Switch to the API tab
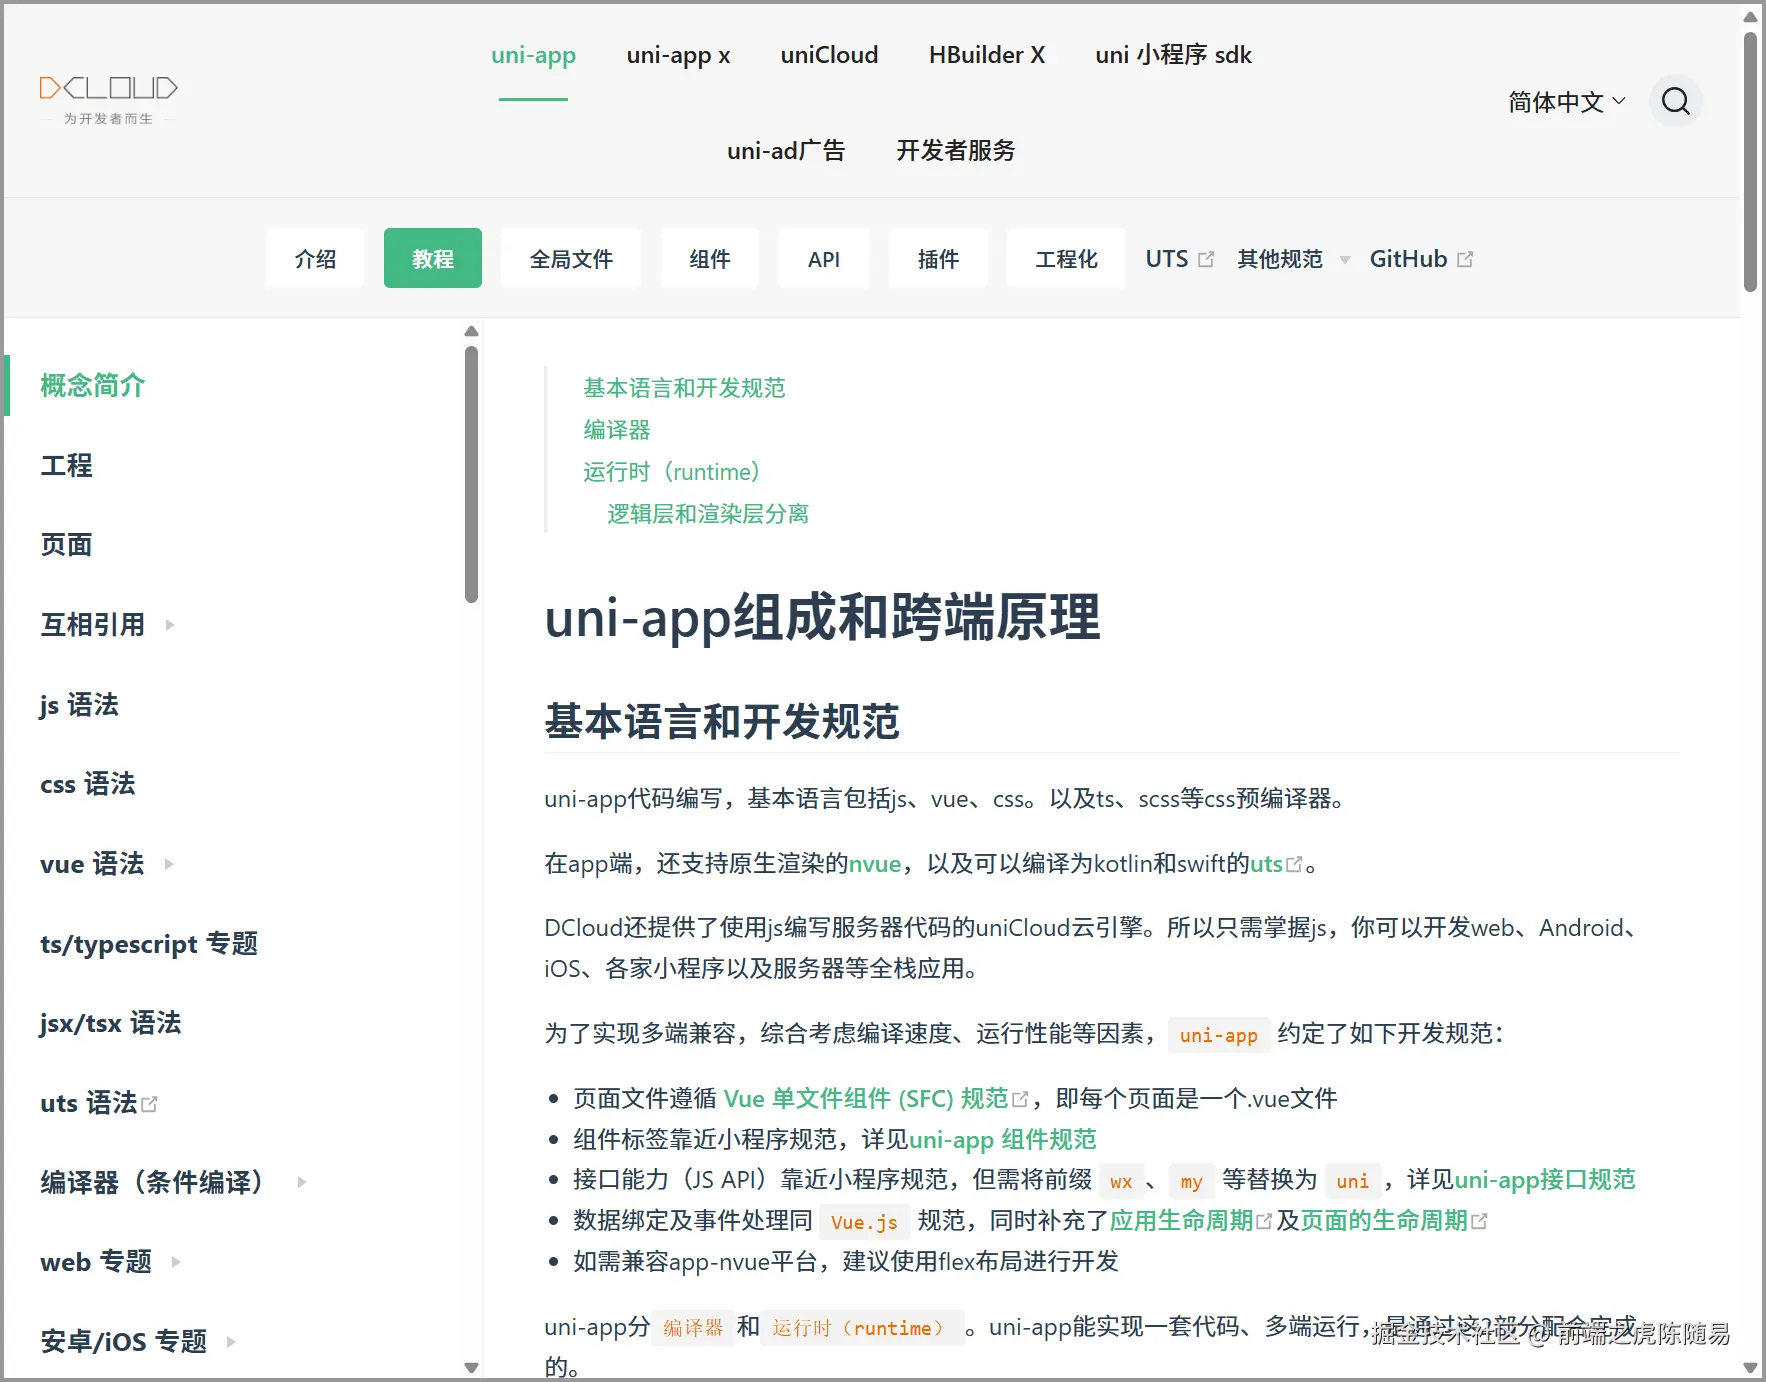This screenshot has height=1382, width=1766. click(824, 259)
